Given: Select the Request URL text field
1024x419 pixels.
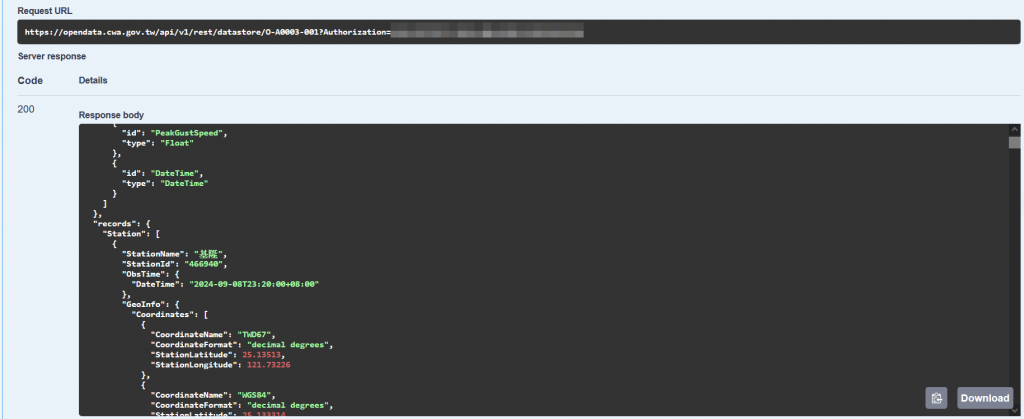Looking at the screenshot, I should click(x=519, y=31).
